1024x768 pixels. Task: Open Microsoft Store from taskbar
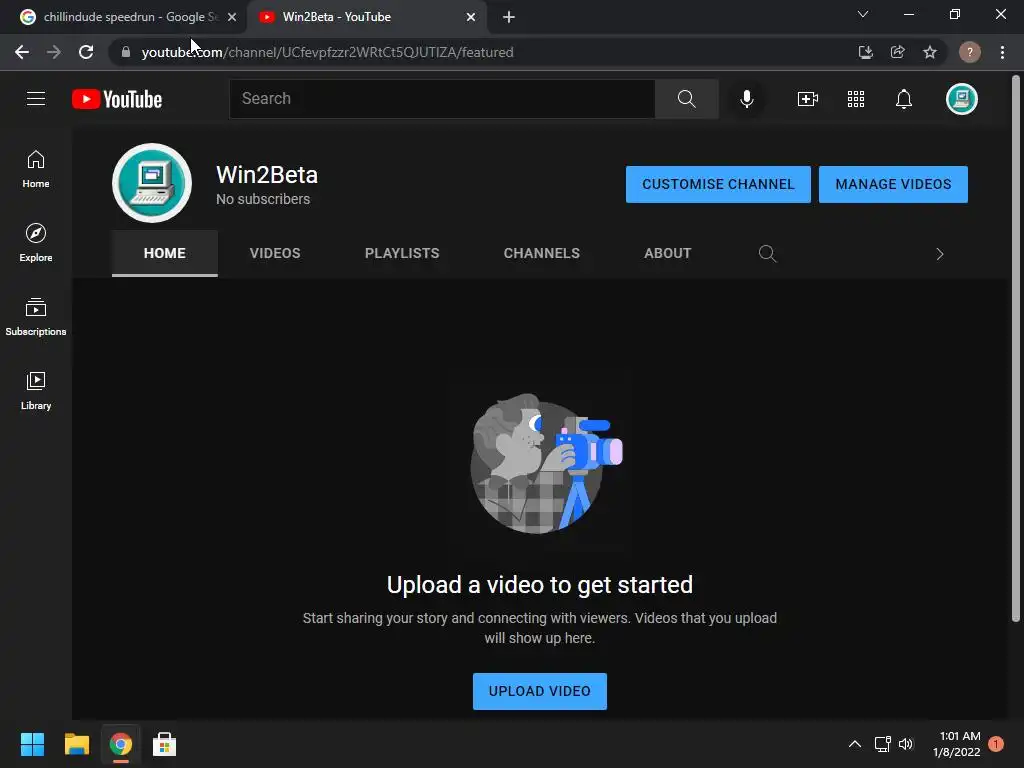click(164, 744)
